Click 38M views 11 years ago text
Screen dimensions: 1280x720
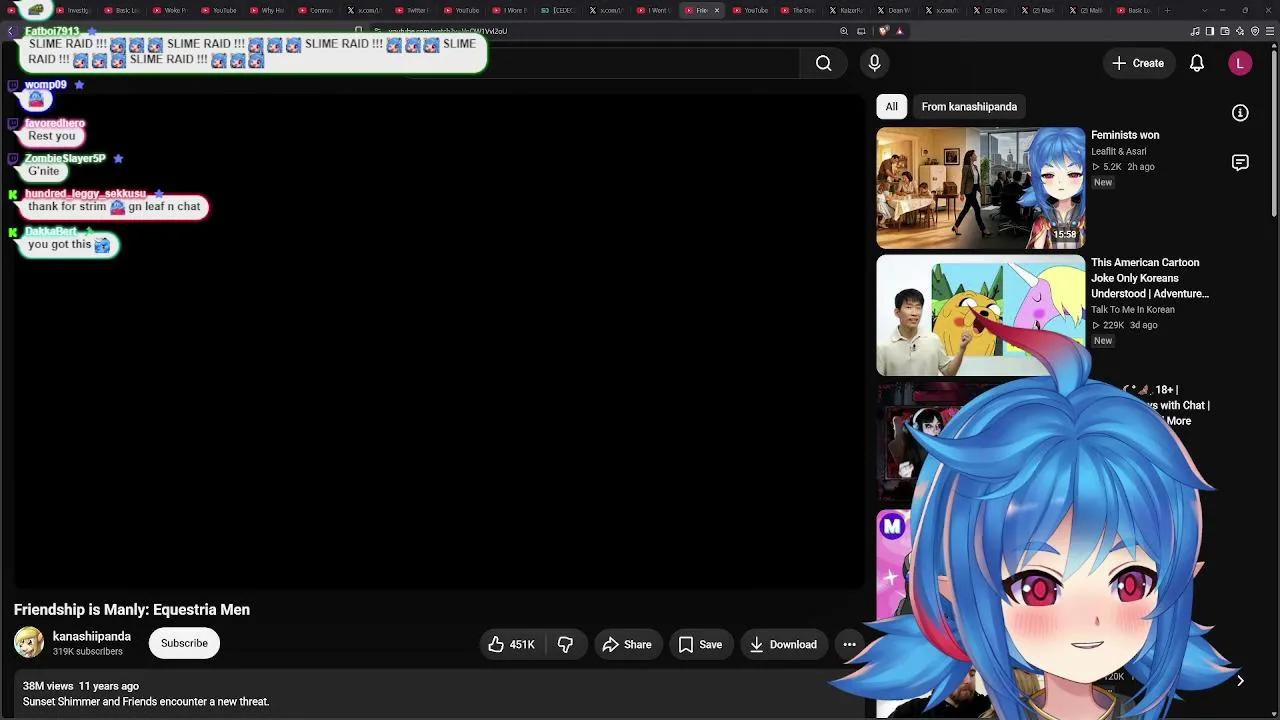(81, 686)
